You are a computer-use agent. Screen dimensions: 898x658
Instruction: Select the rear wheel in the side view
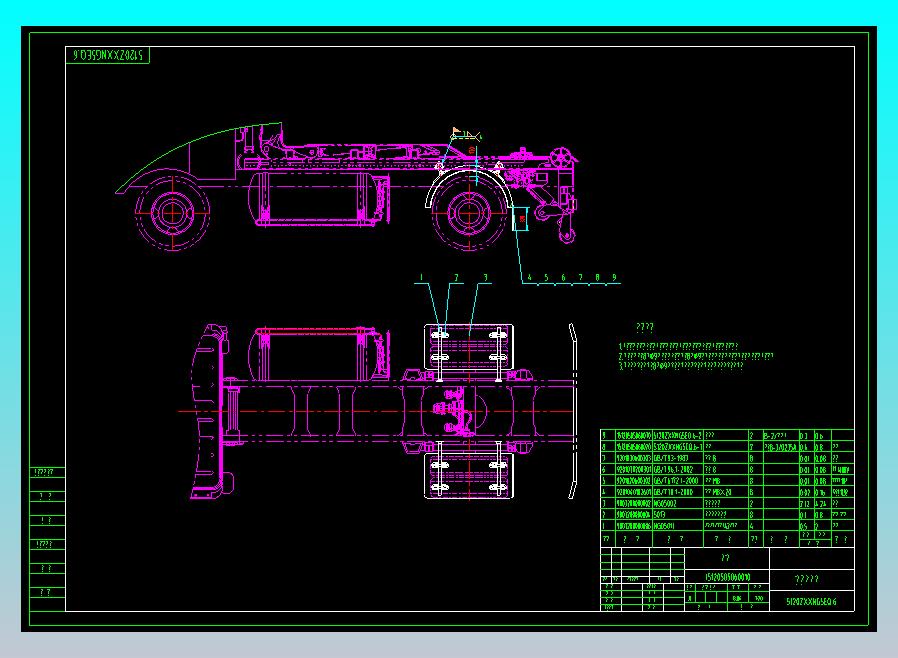[468, 212]
